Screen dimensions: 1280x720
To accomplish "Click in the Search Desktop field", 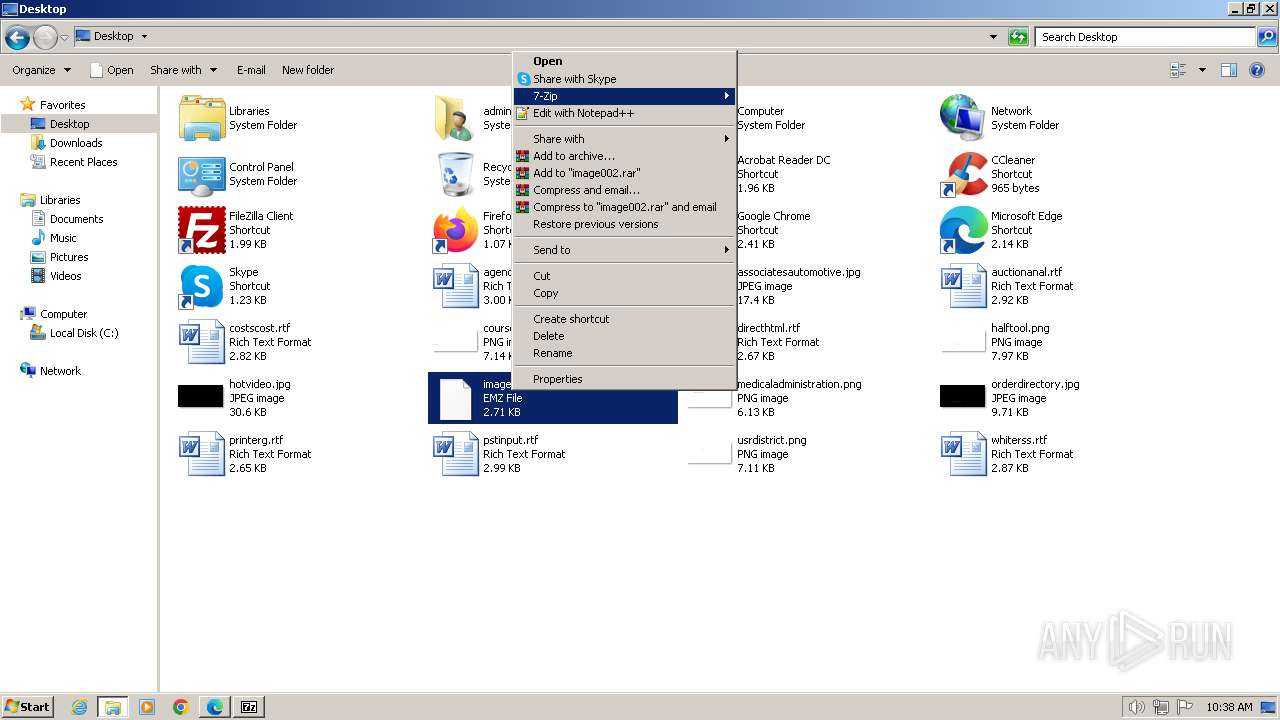I will click(x=1145, y=37).
